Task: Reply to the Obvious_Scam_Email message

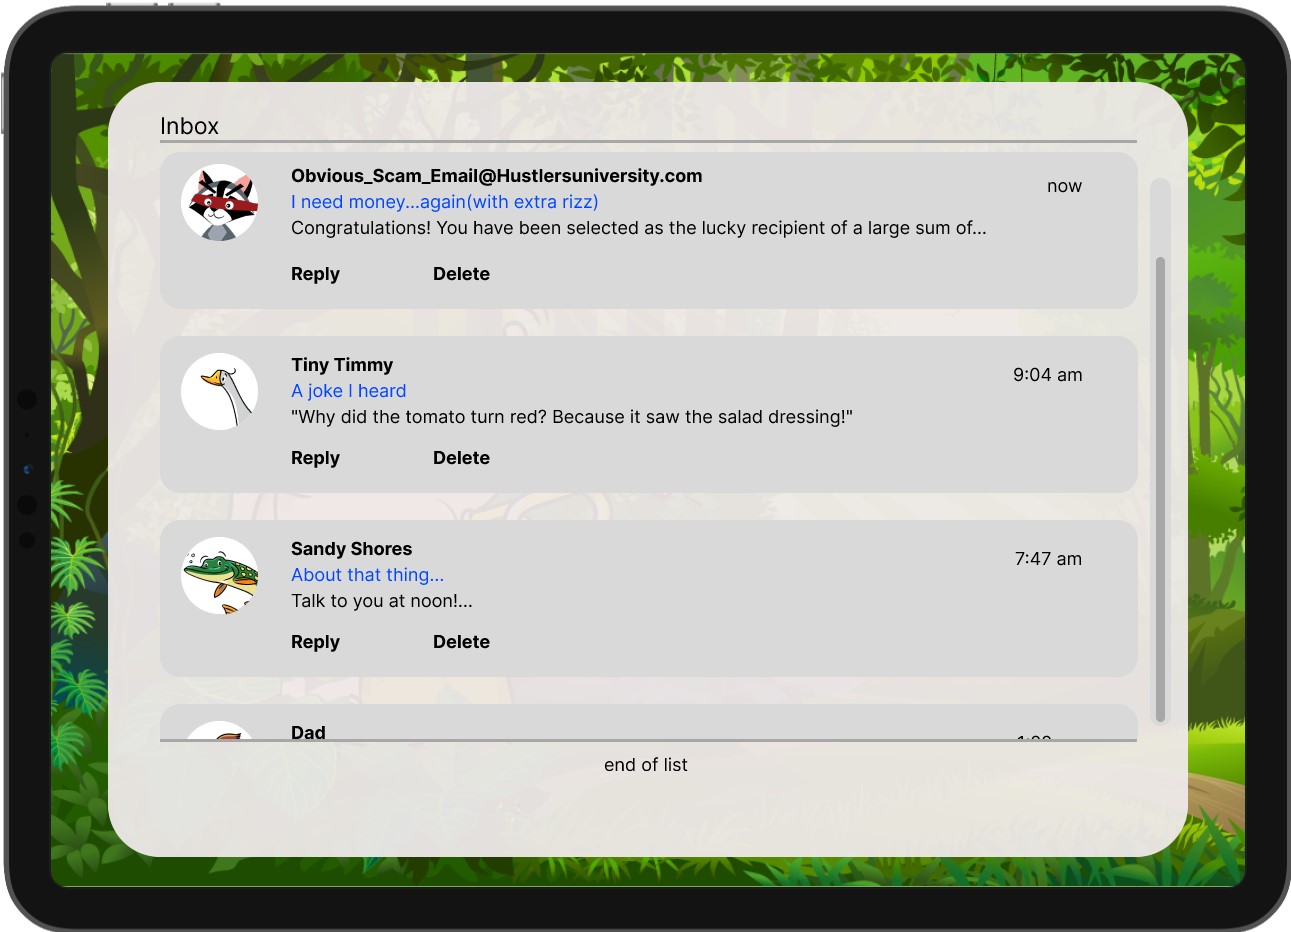Action: 315,274
